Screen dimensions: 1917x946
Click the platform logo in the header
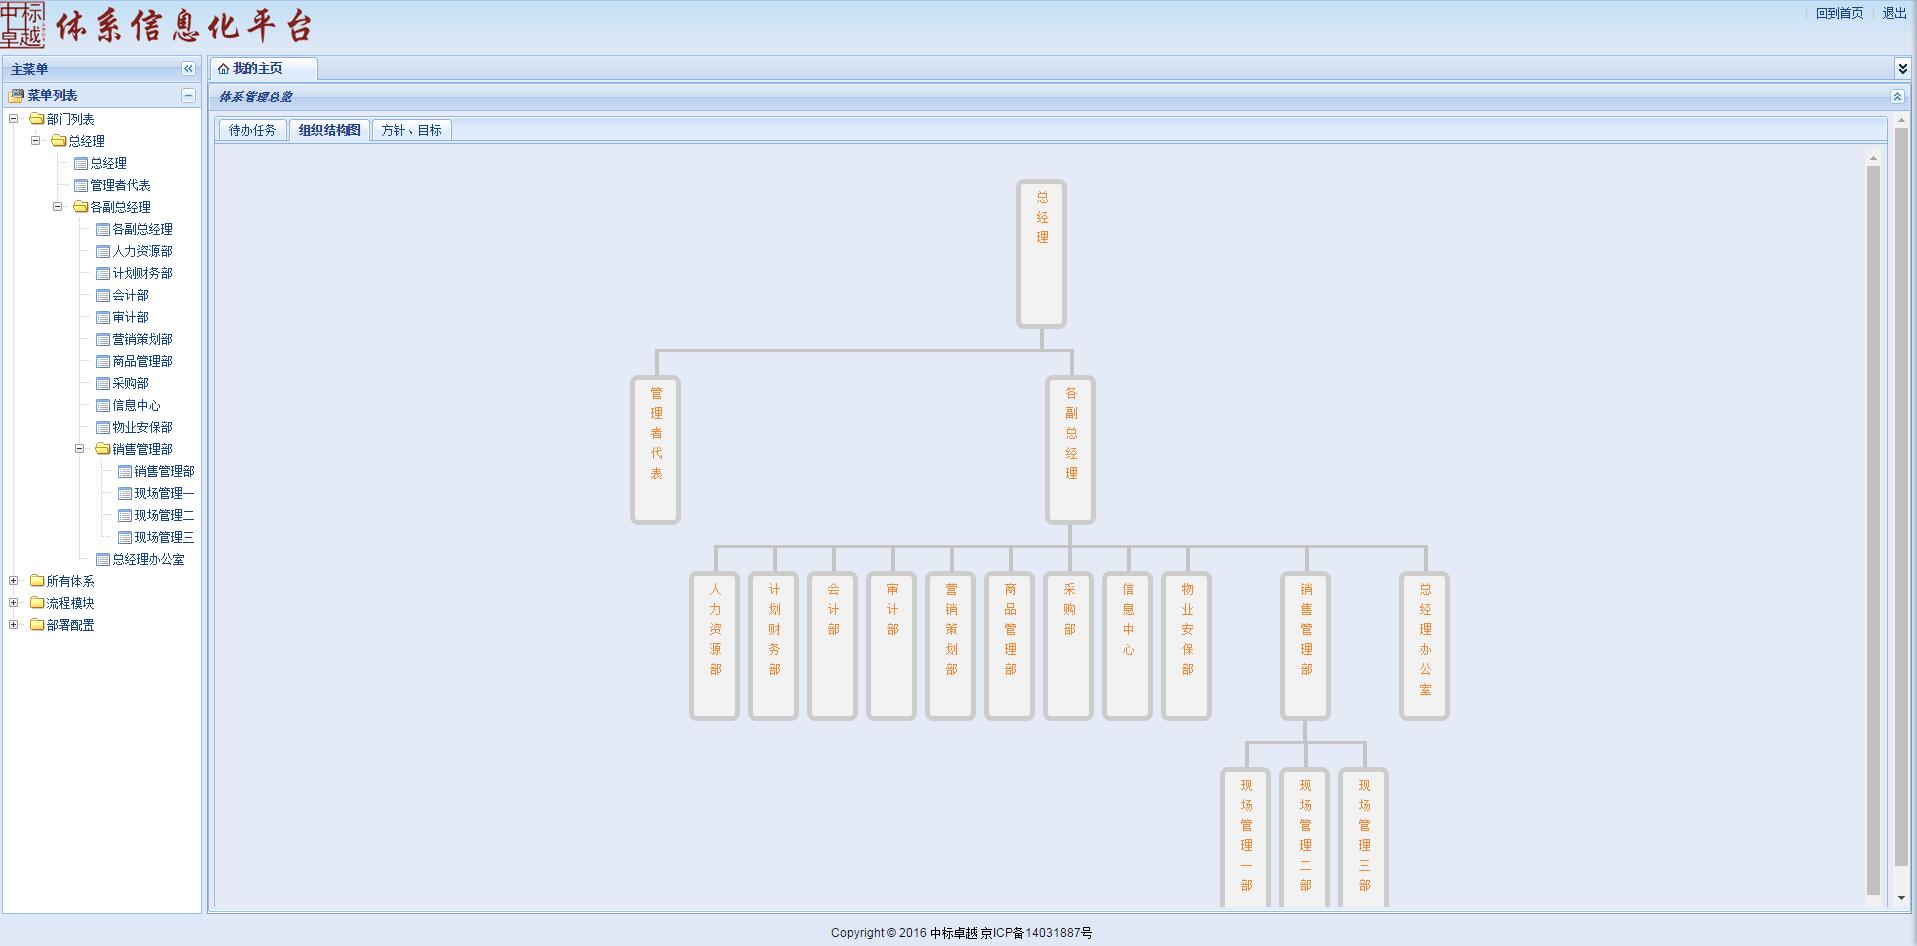23,26
